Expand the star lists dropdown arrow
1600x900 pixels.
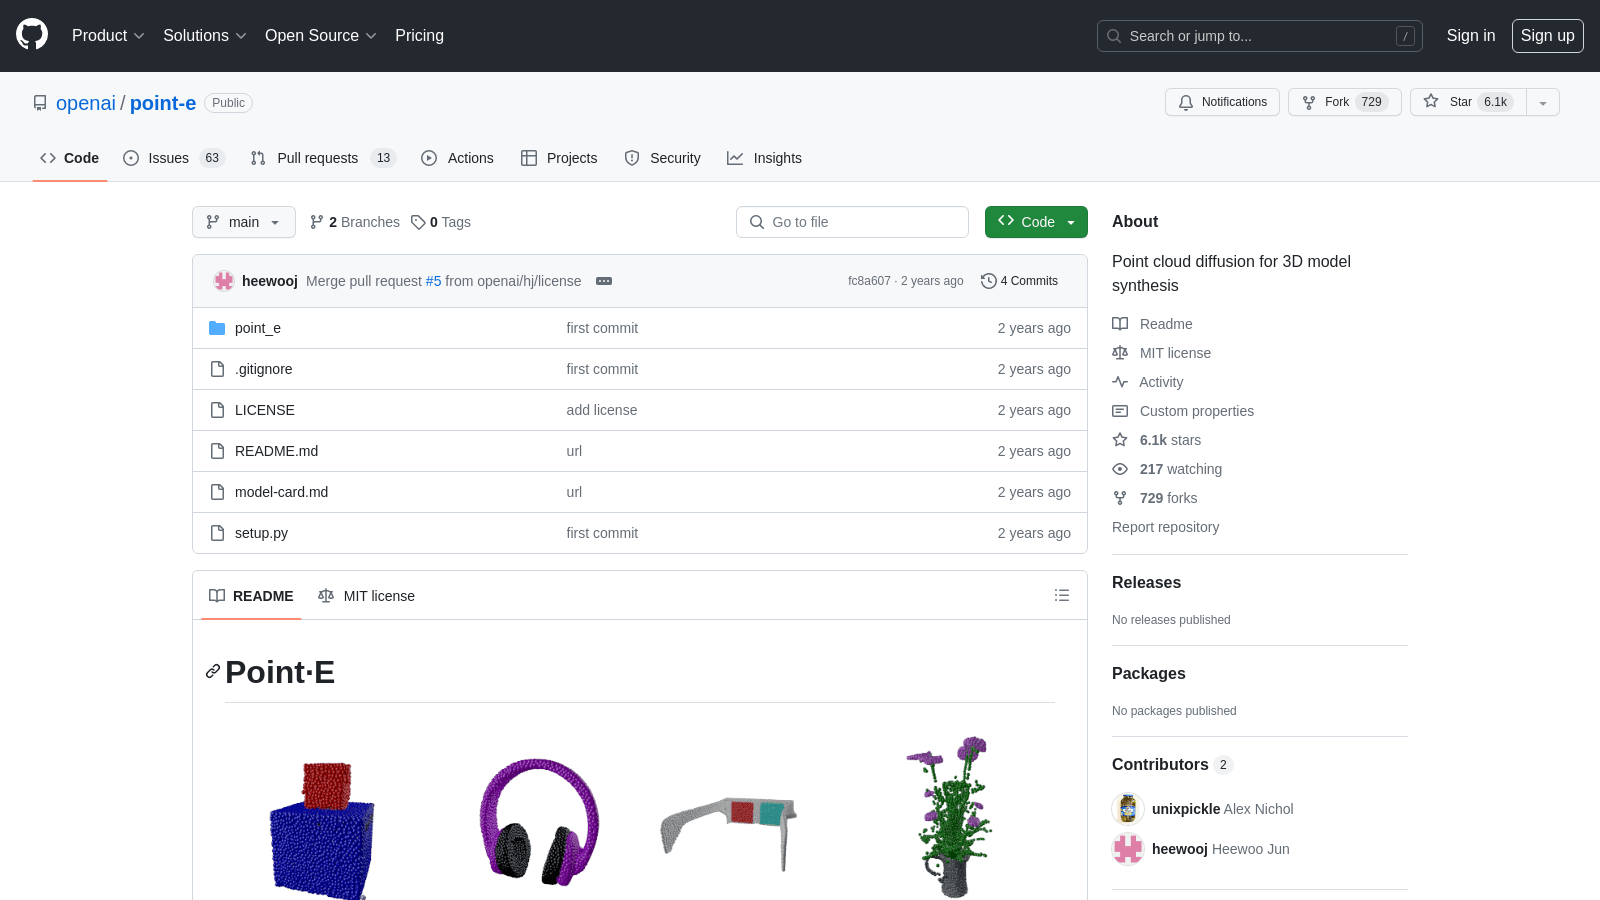[x=1543, y=102]
